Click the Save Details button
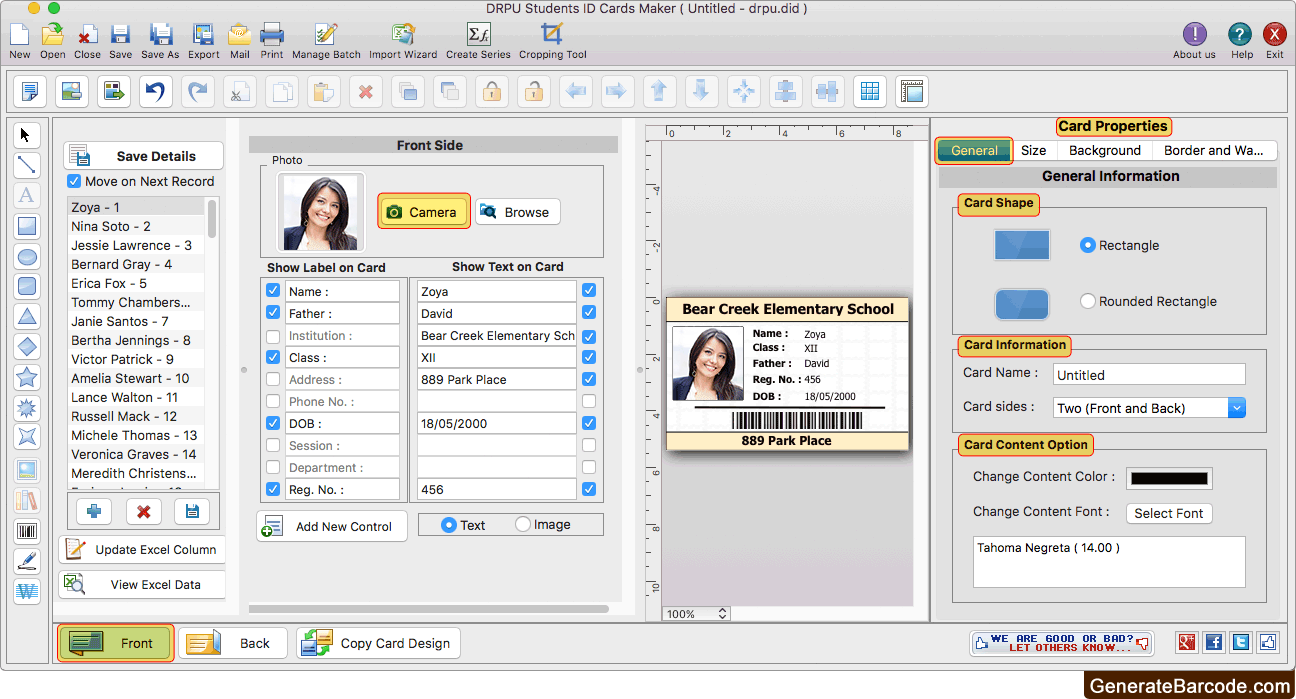This screenshot has height=699, width=1296. 144,156
